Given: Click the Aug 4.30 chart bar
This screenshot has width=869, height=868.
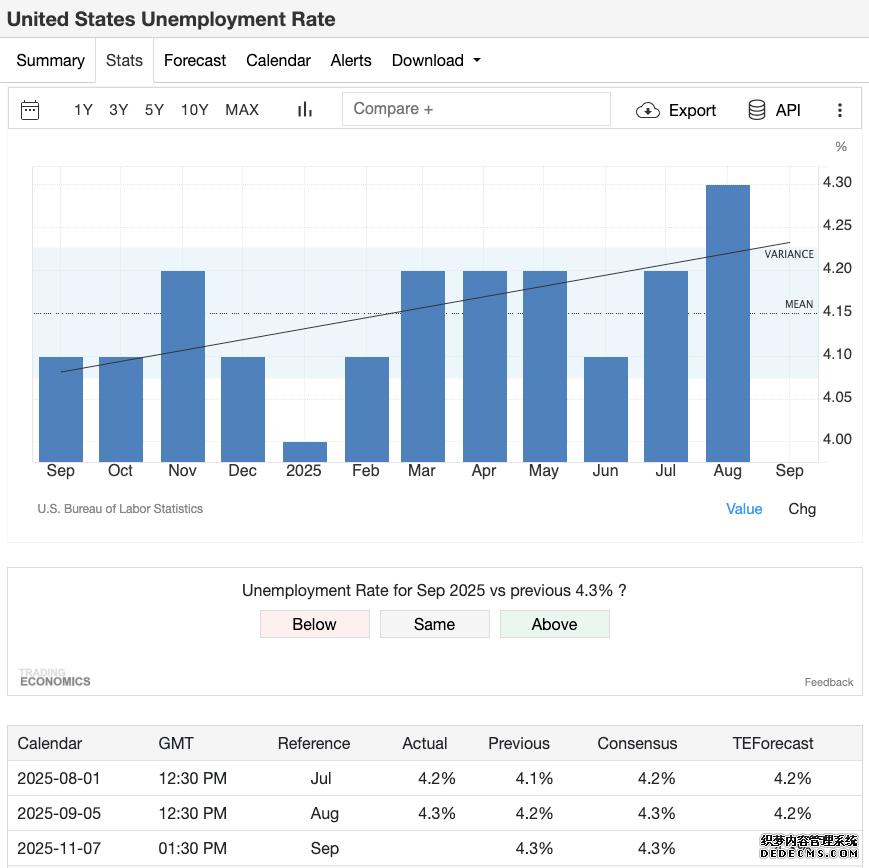Looking at the screenshot, I should point(728,323).
